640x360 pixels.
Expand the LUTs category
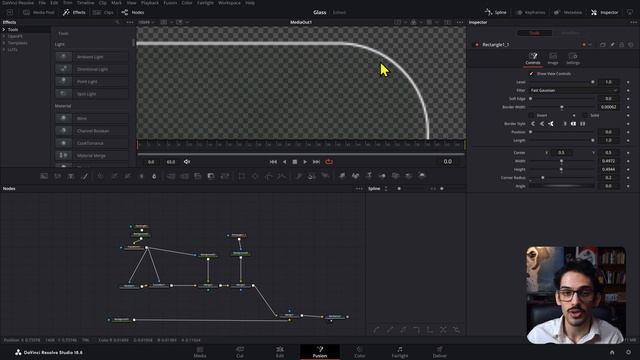click(4, 49)
